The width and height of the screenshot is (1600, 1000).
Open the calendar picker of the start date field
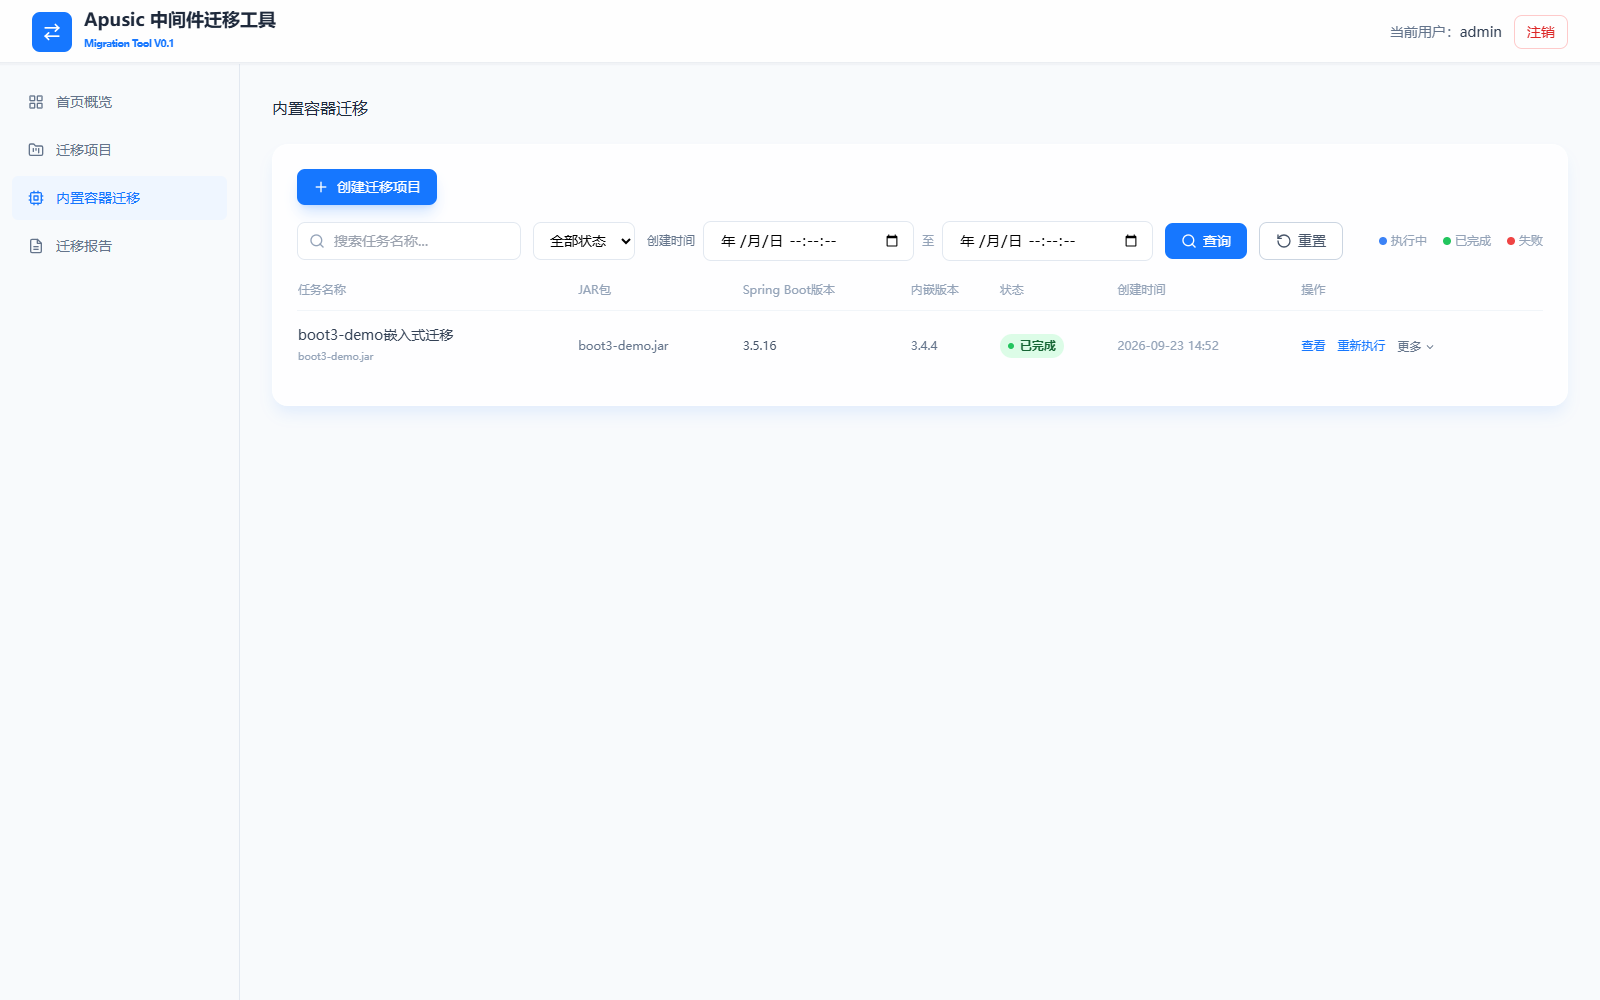coord(892,241)
